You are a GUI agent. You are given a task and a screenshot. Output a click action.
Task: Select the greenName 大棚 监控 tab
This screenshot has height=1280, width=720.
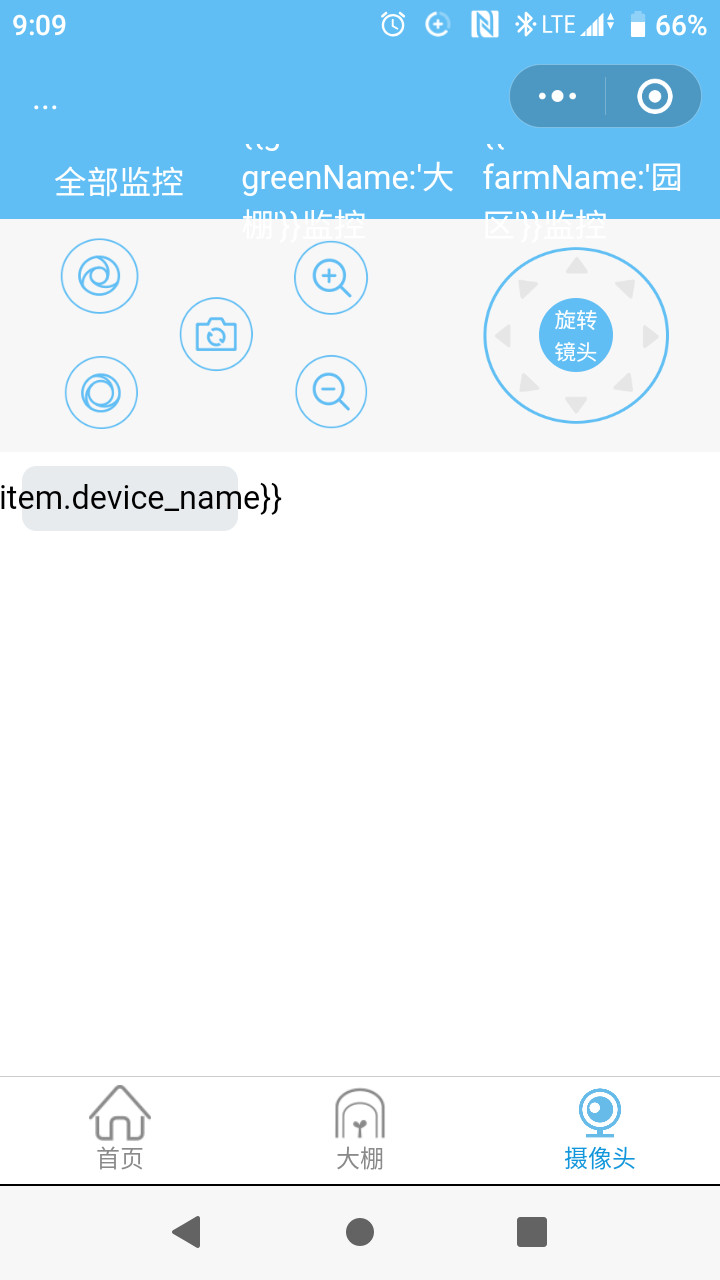[x=348, y=182]
